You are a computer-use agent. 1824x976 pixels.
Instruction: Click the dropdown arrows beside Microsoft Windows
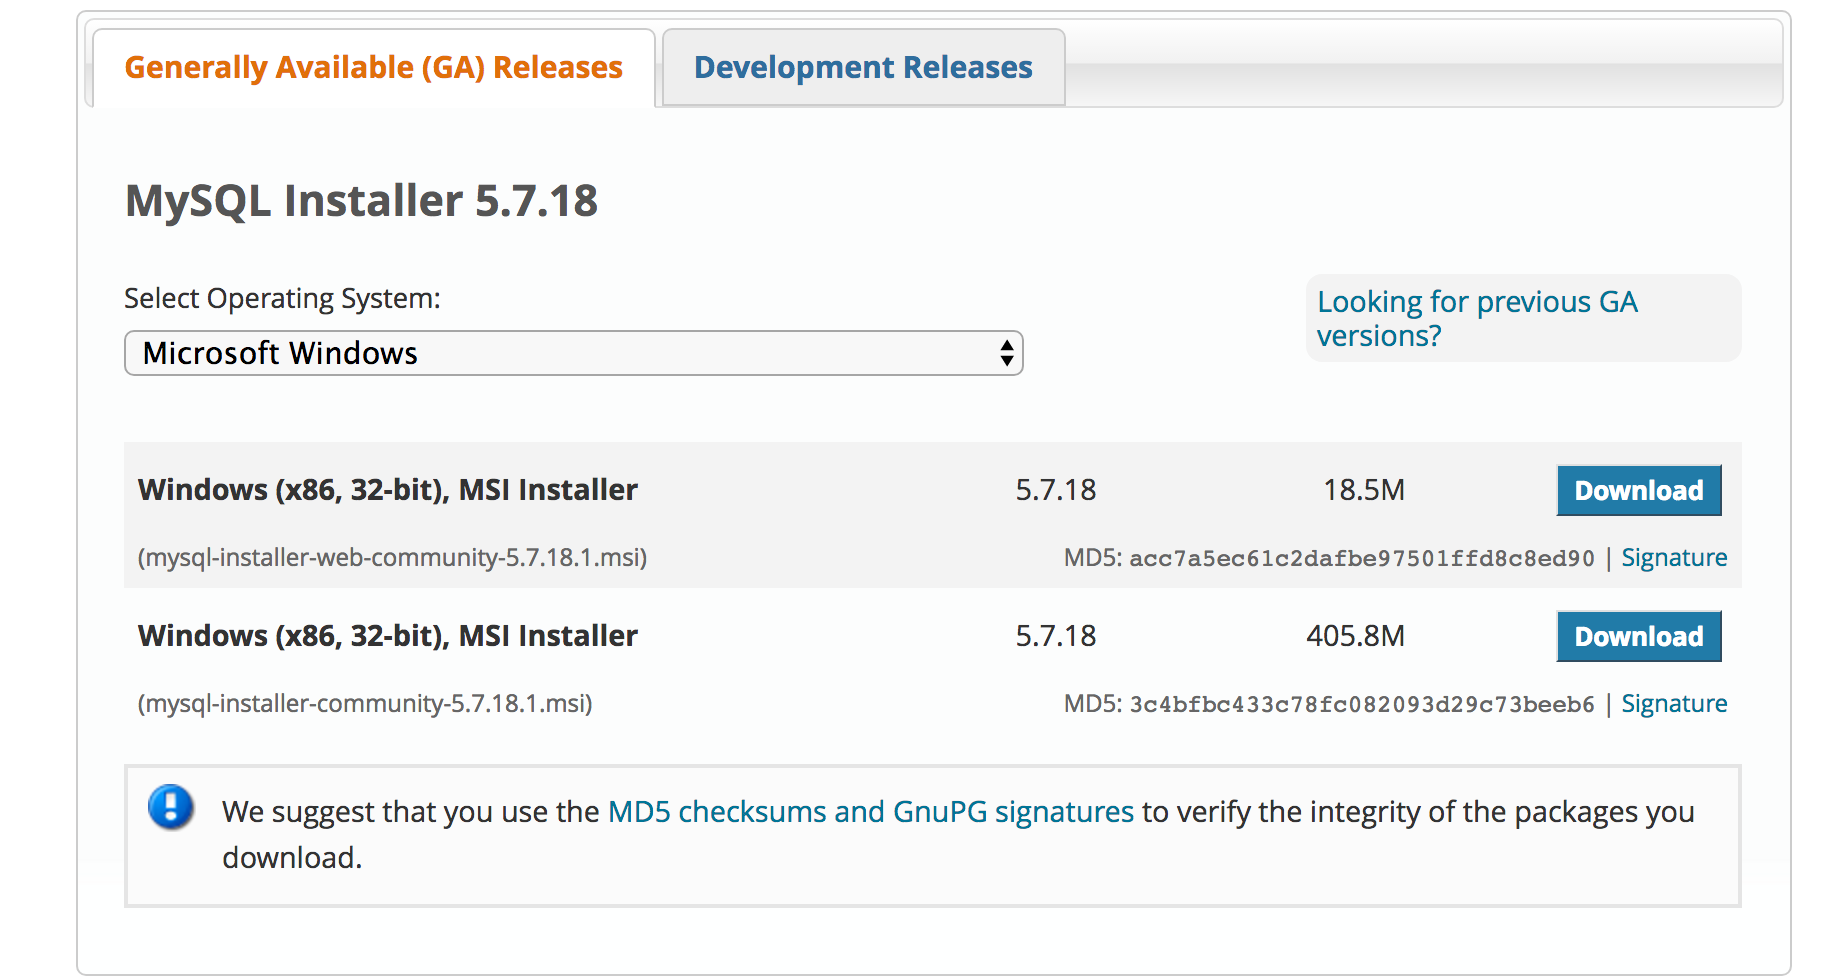tap(1006, 353)
